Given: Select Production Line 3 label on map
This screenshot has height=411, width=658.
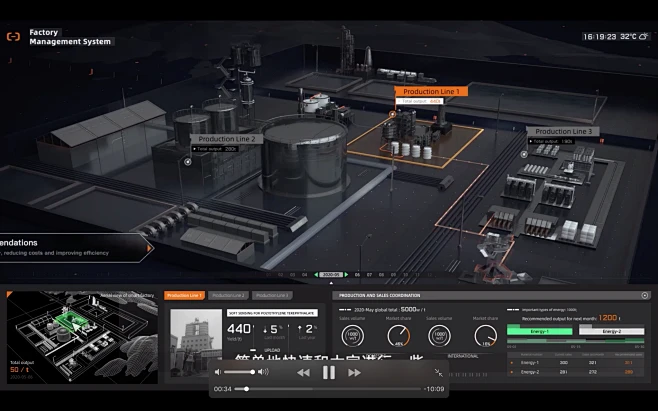Looking at the screenshot, I should [563, 131].
